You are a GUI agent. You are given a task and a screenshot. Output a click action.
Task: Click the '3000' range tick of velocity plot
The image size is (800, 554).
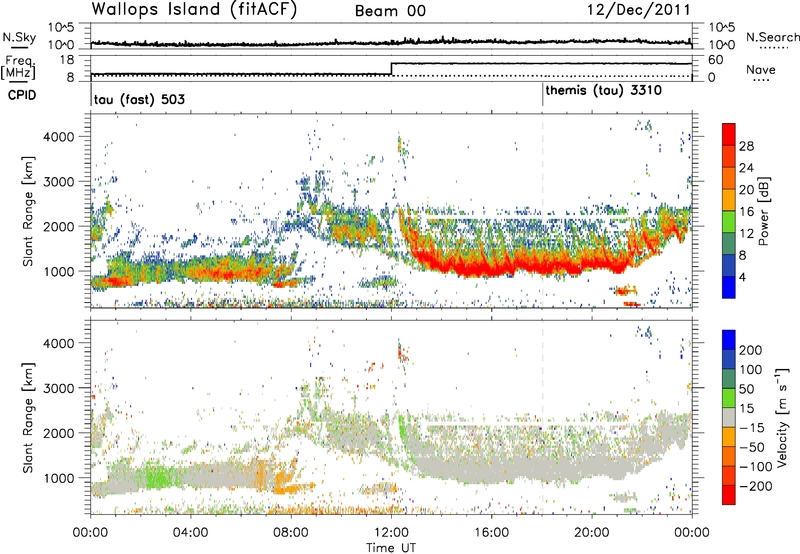pos(58,388)
